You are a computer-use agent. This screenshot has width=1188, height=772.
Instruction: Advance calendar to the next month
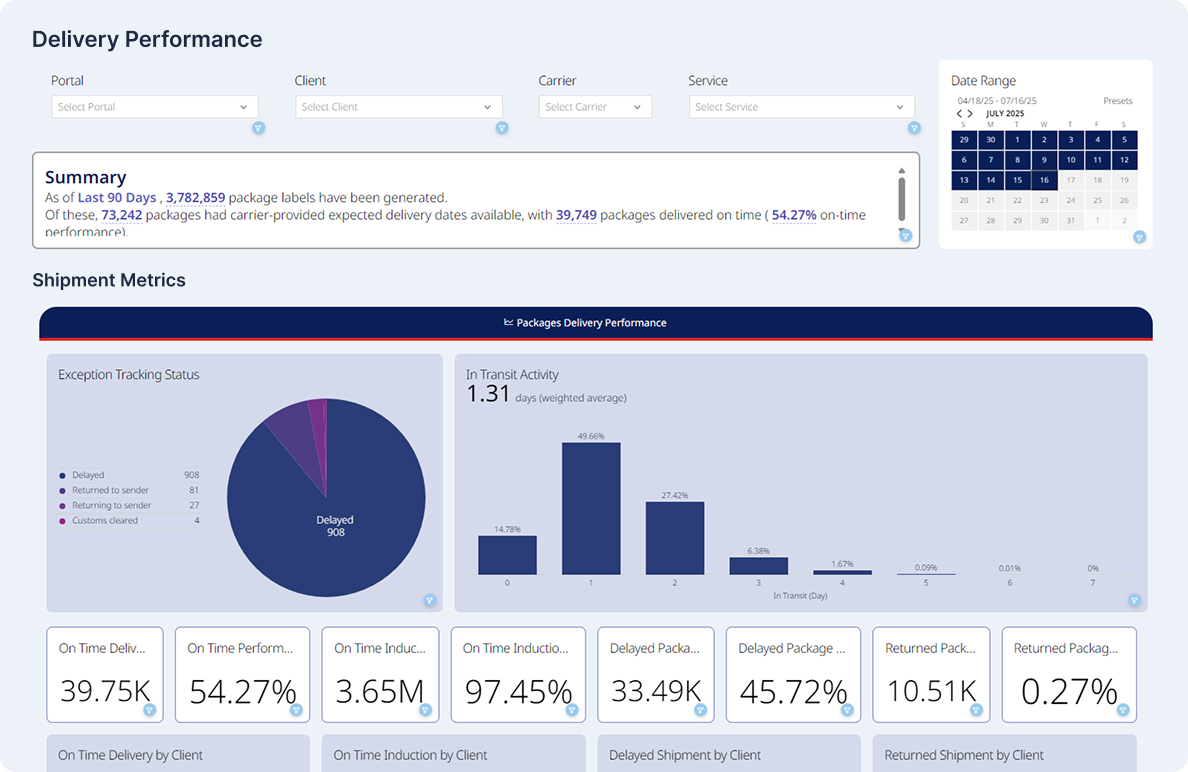click(x=970, y=114)
